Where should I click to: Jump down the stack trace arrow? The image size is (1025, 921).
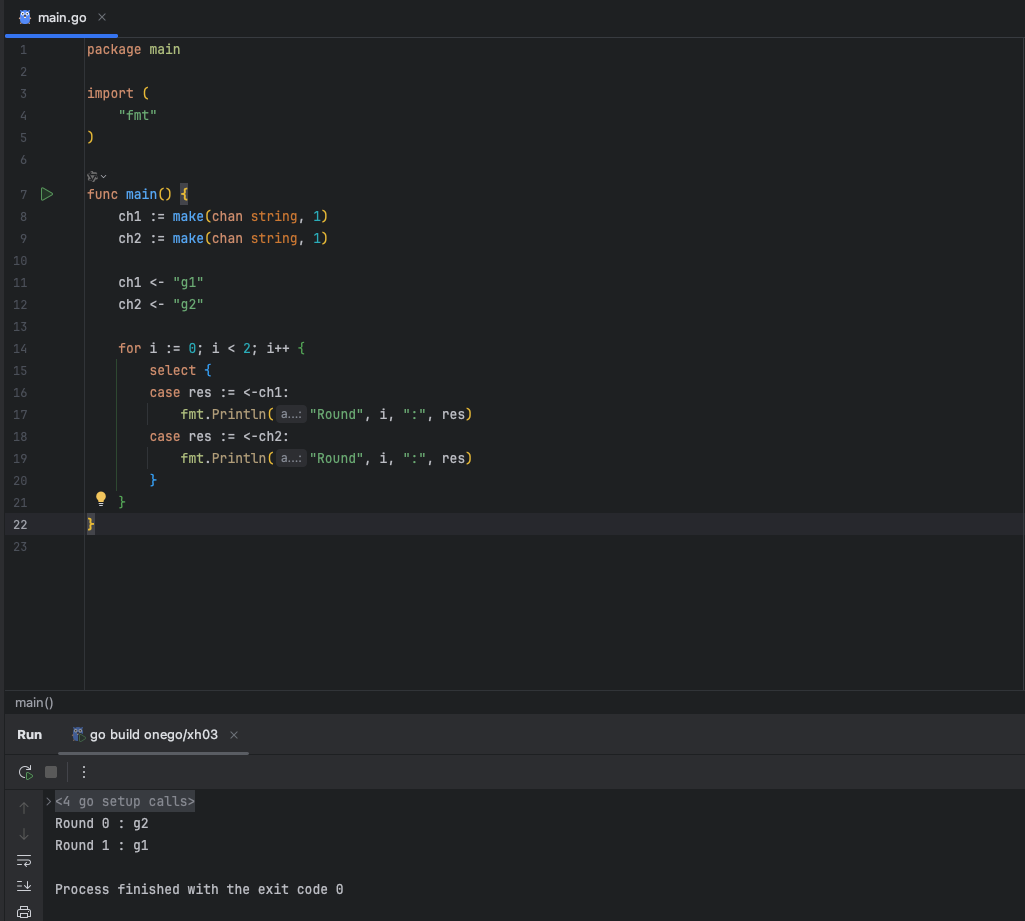[24, 835]
